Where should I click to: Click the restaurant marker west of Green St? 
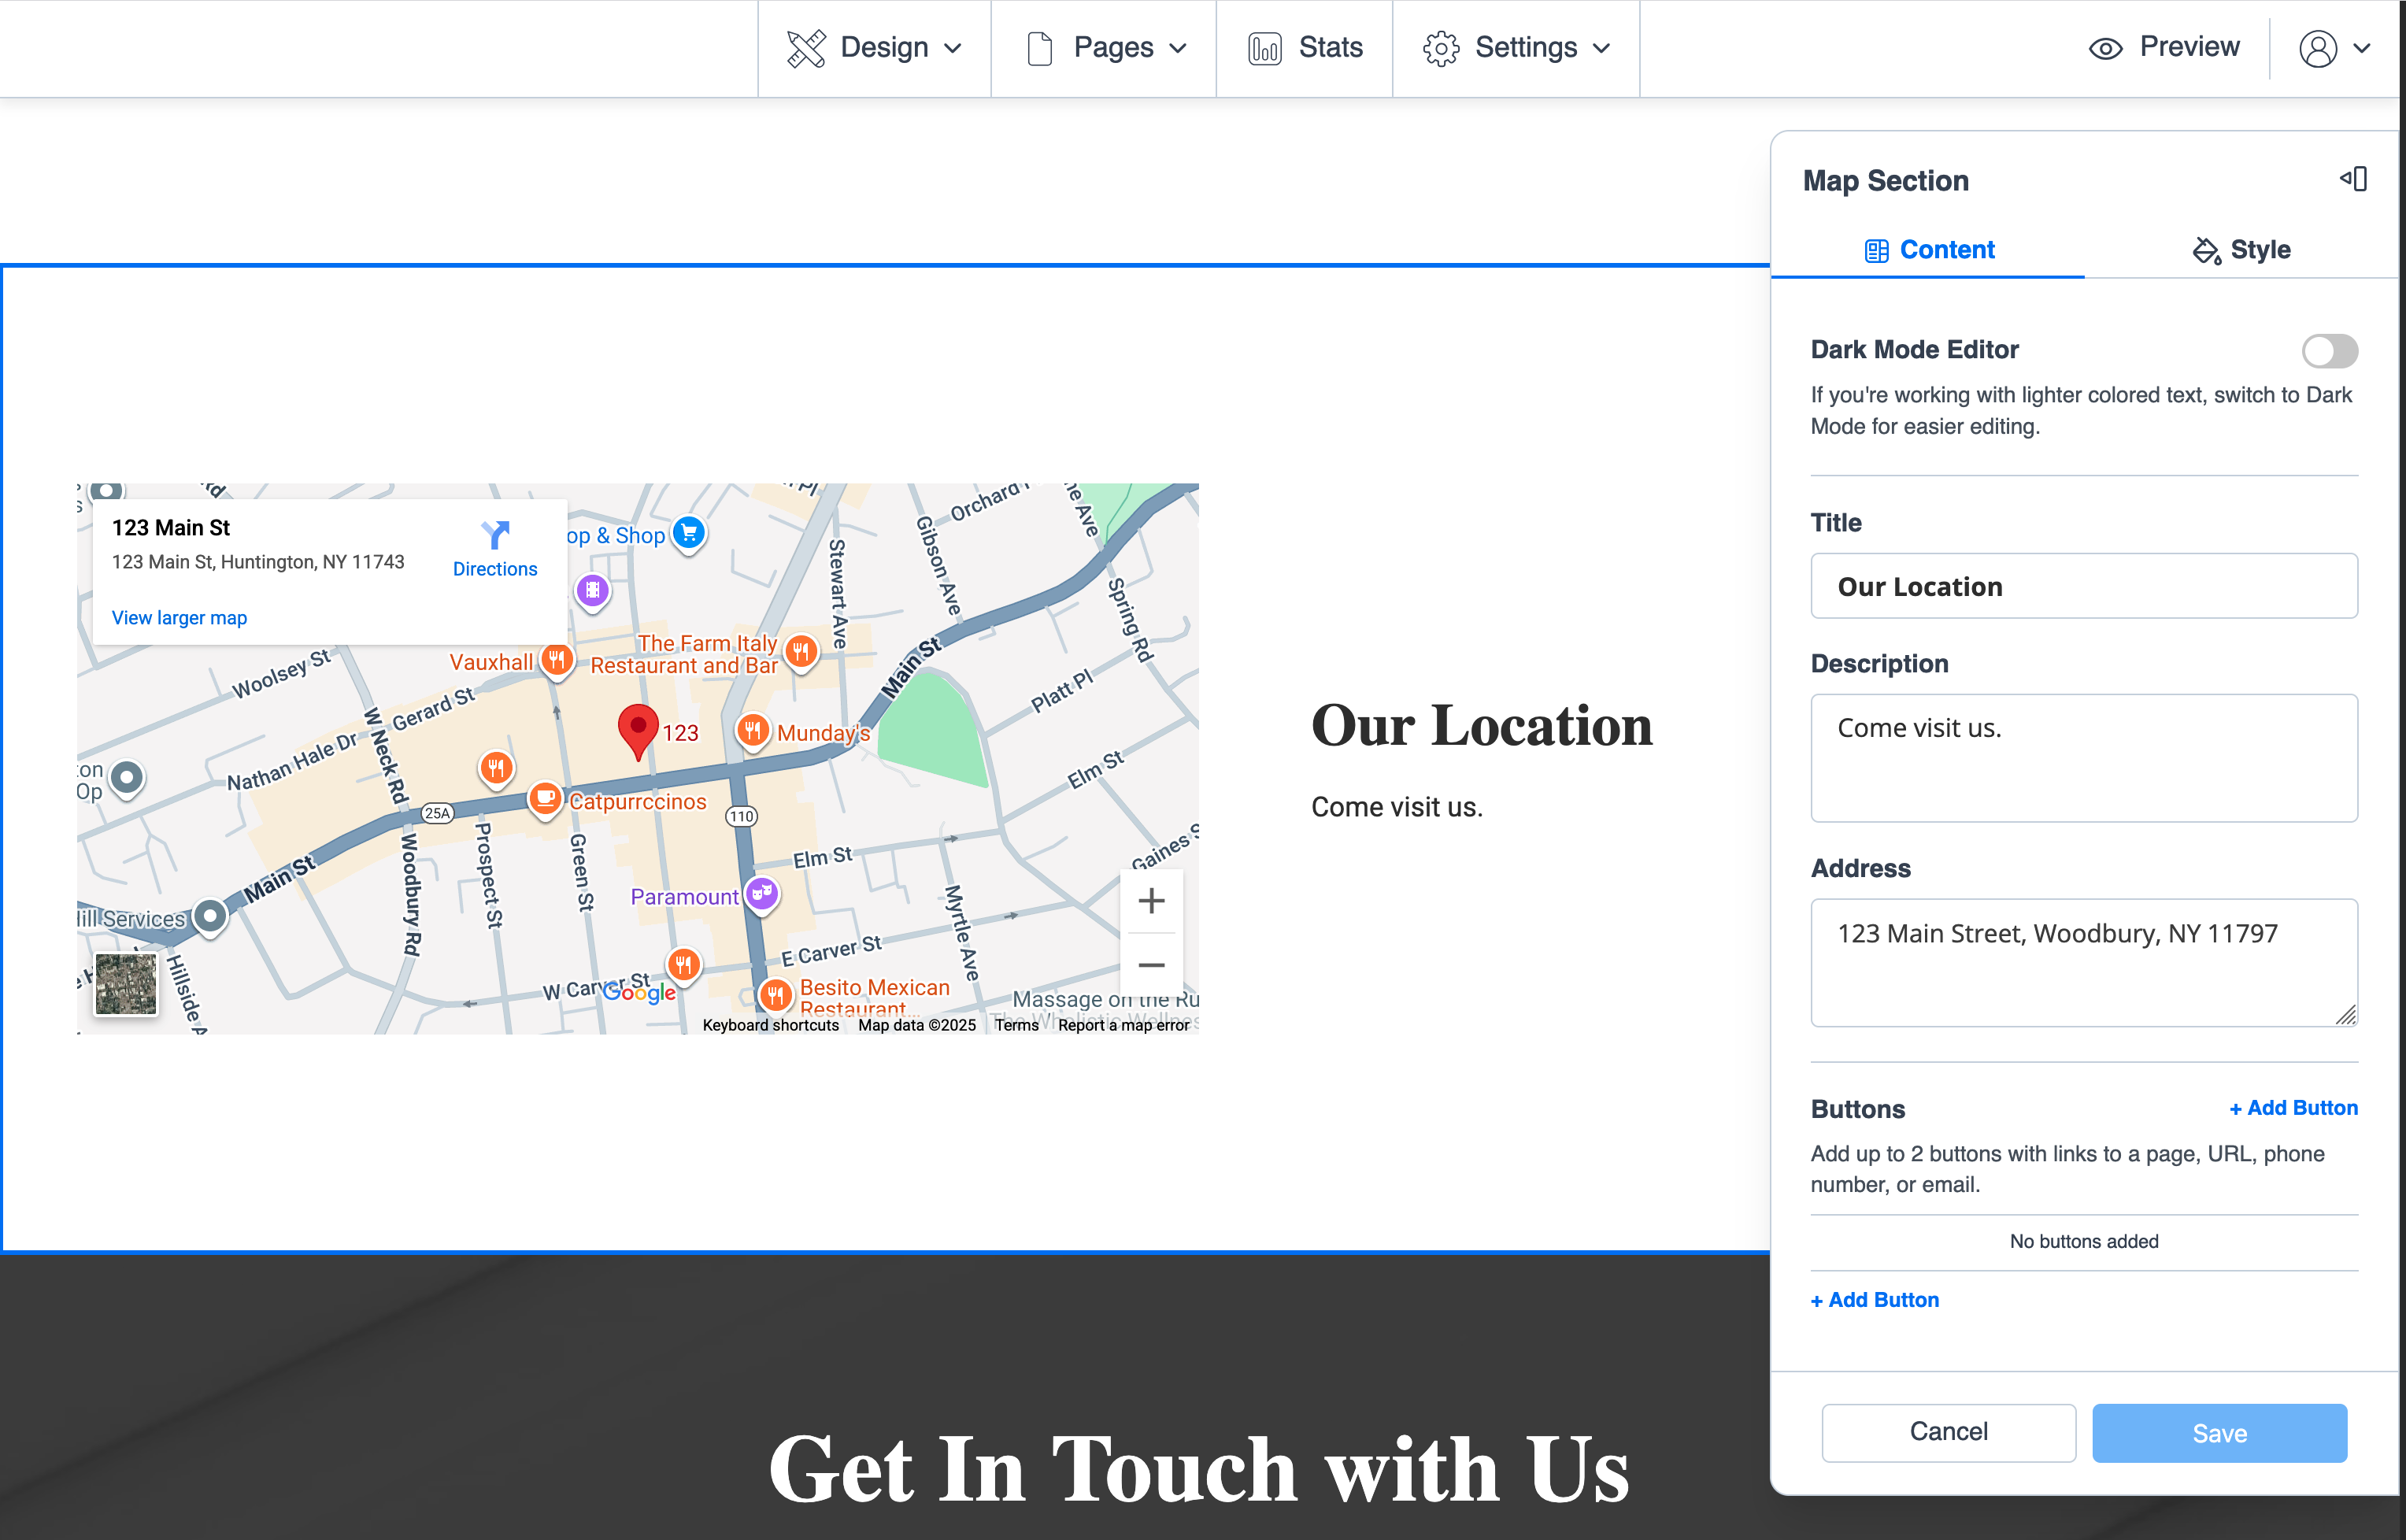click(x=496, y=768)
